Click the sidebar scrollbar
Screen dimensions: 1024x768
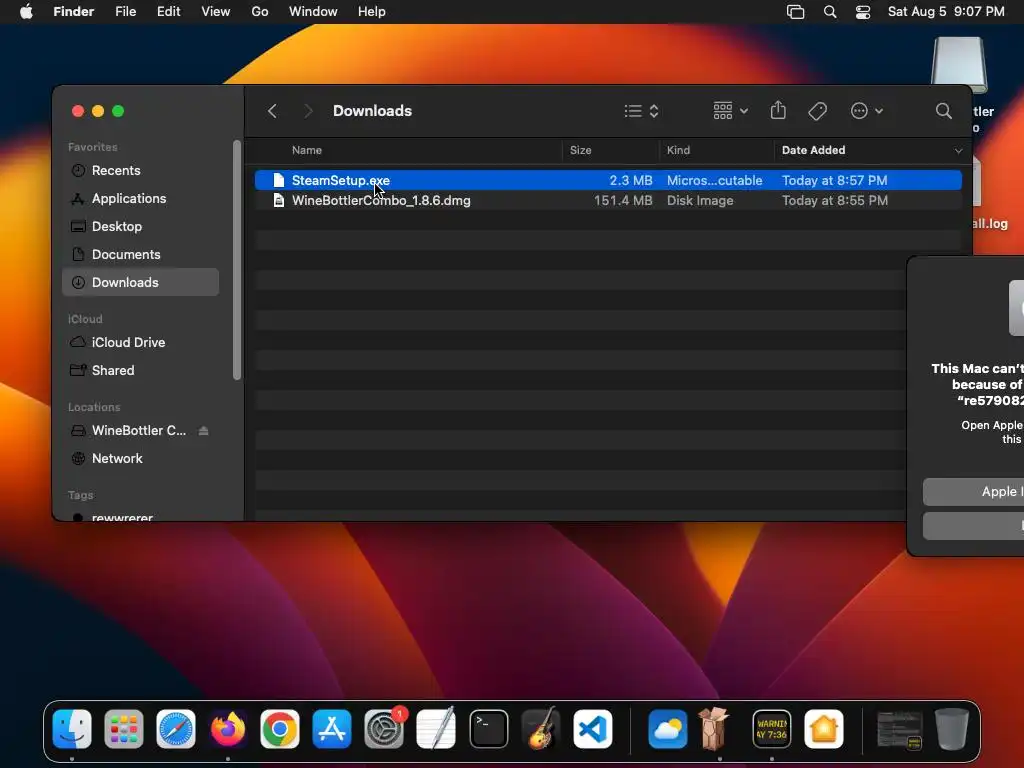[236, 260]
